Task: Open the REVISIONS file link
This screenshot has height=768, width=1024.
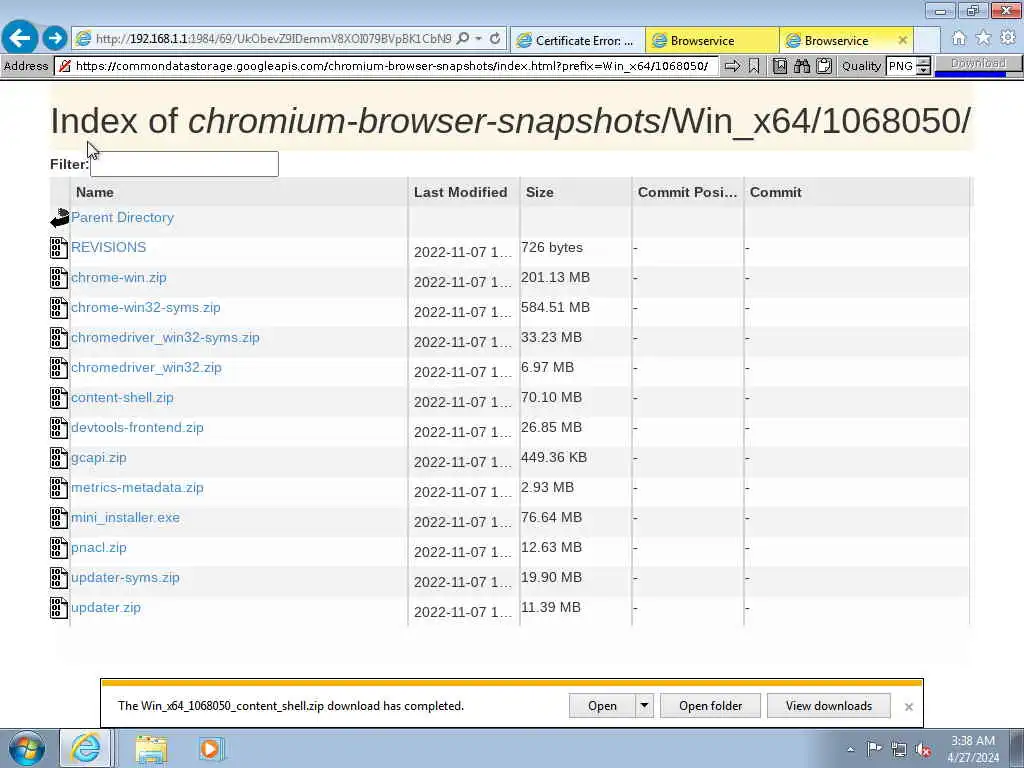Action: (x=108, y=248)
